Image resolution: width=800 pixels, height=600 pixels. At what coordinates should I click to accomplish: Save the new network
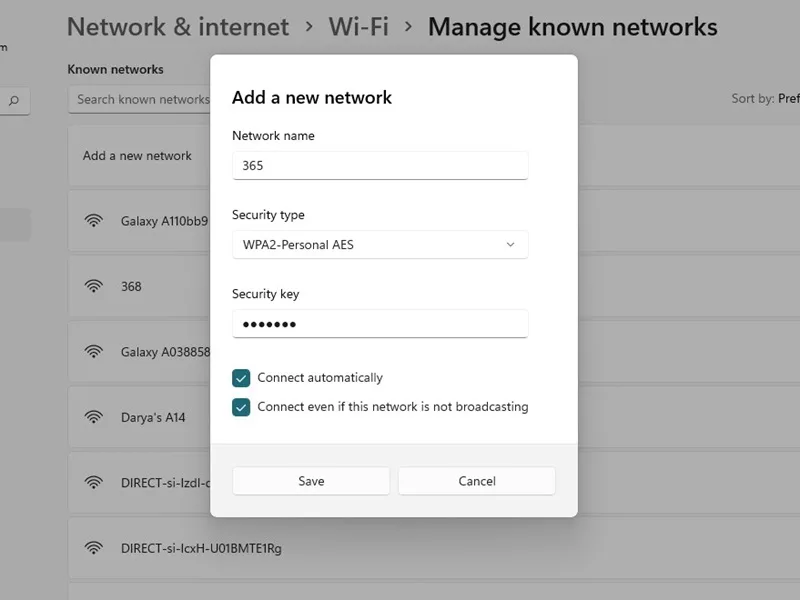point(311,481)
